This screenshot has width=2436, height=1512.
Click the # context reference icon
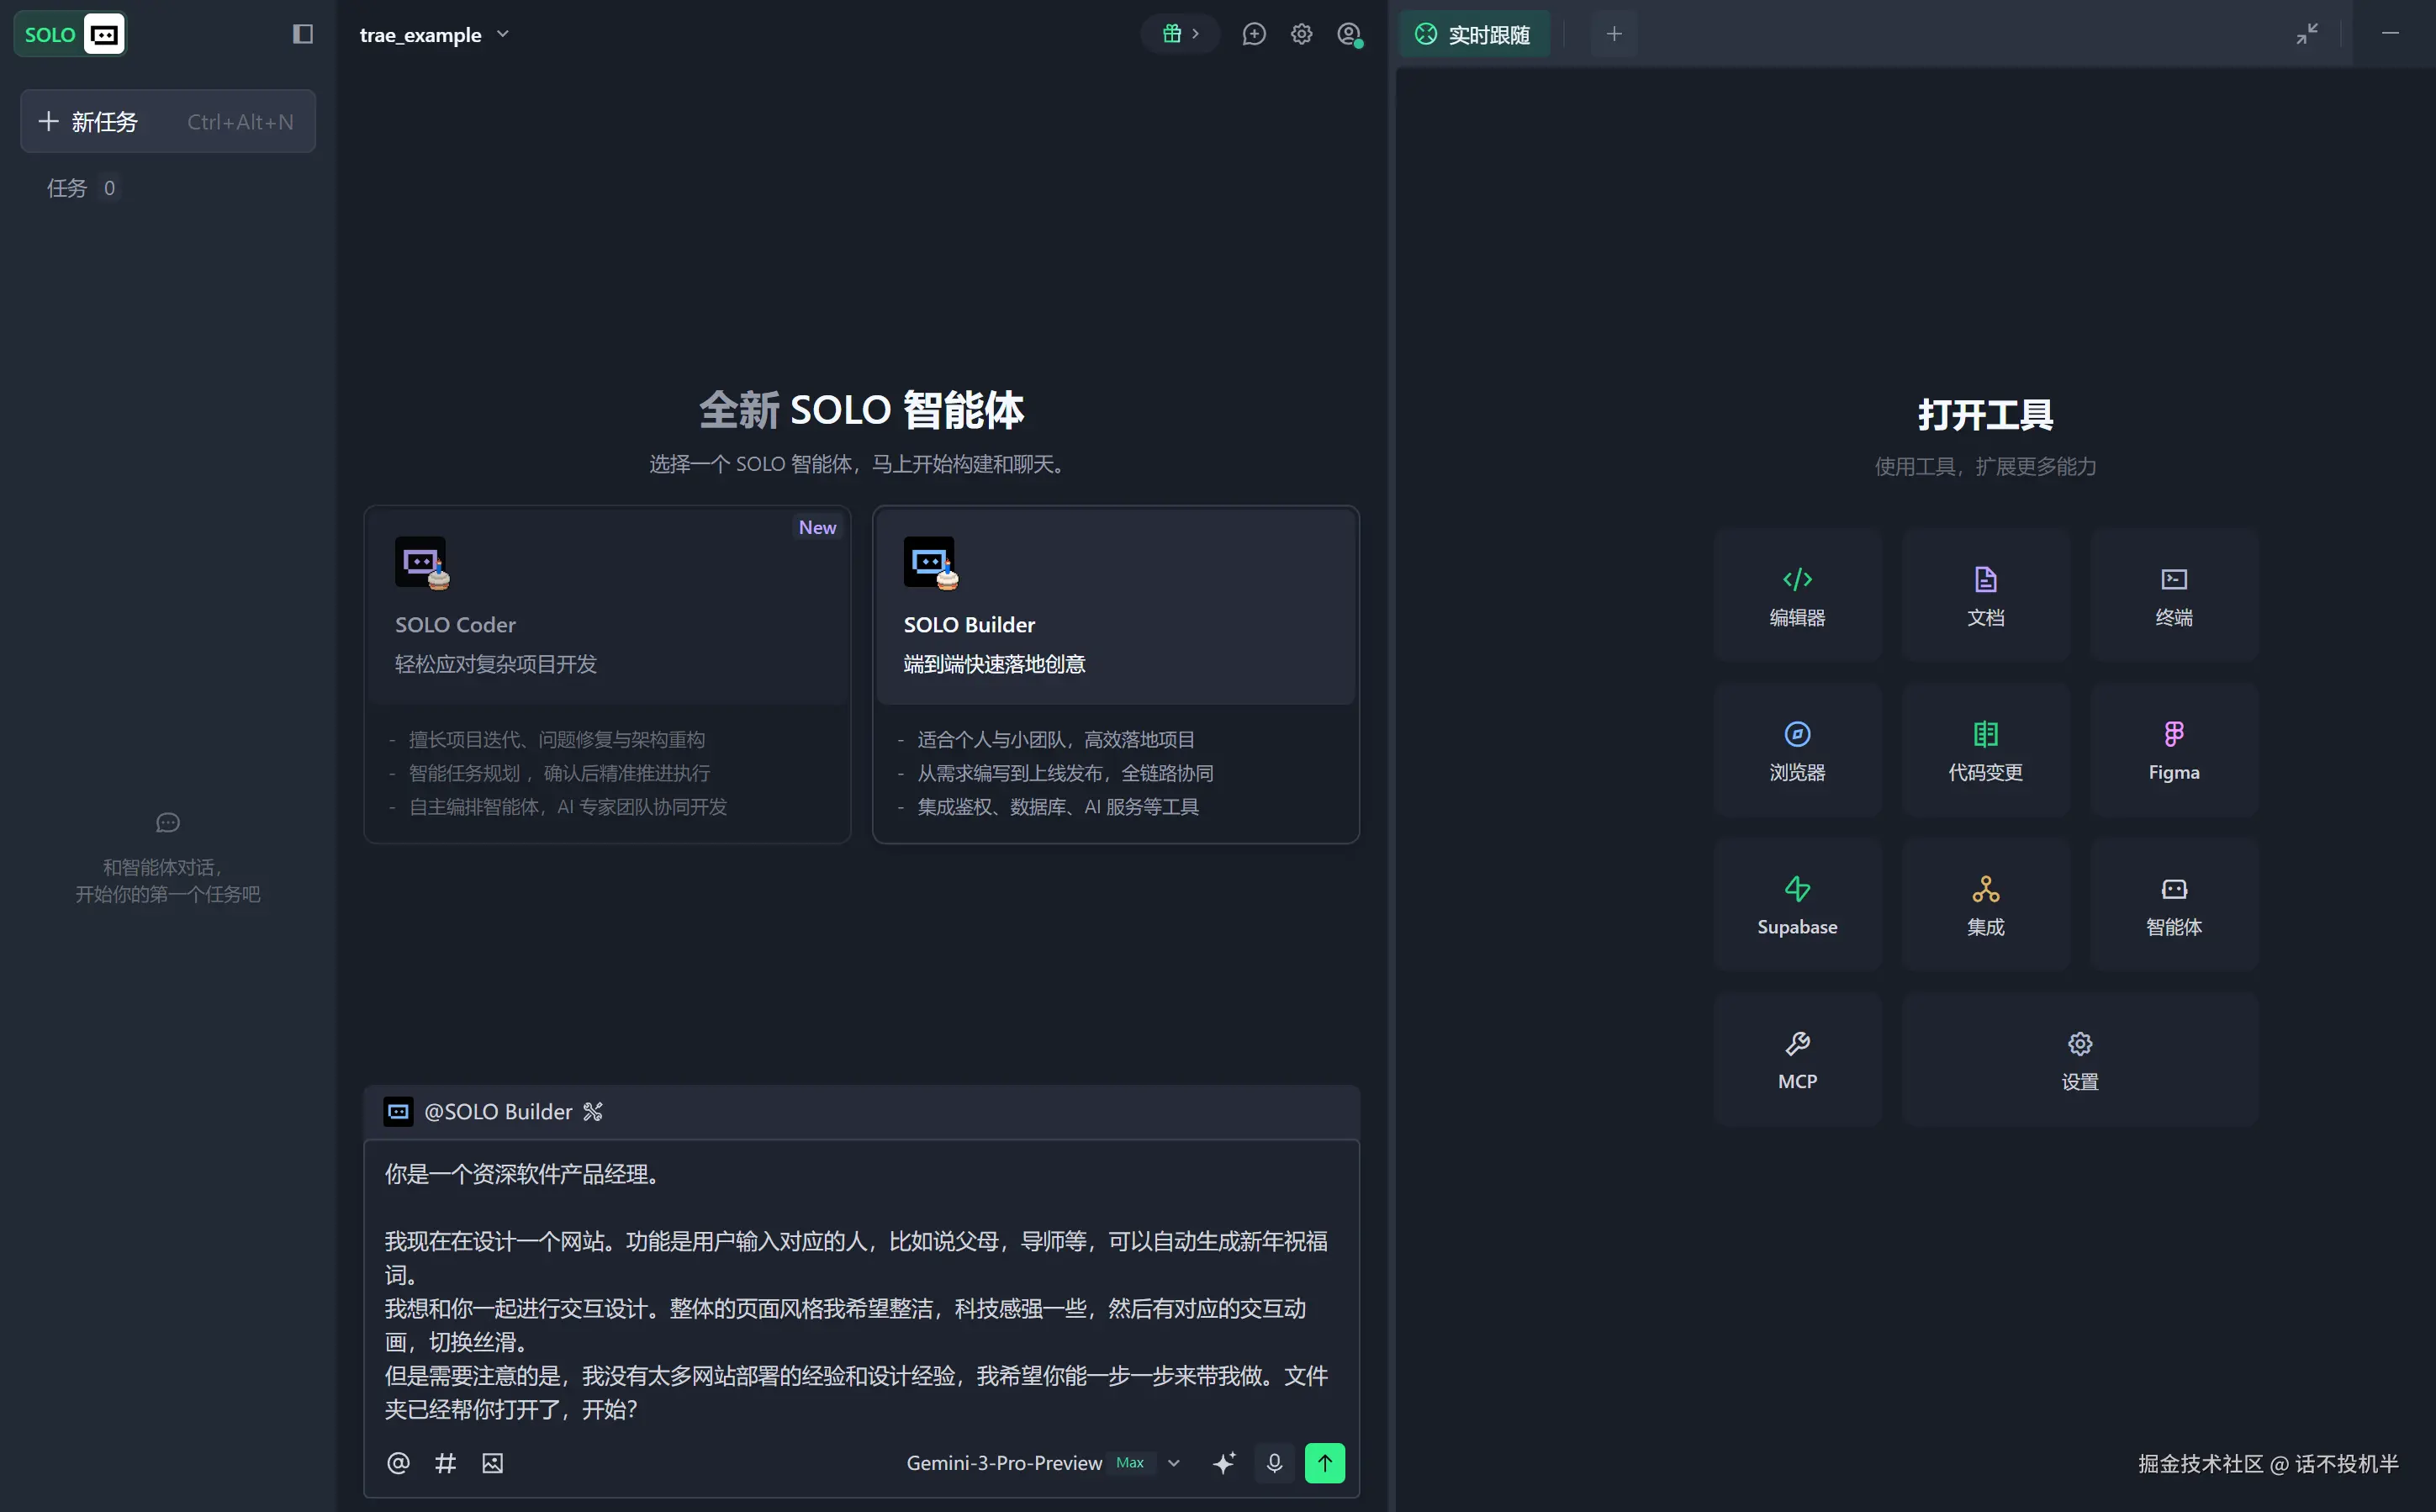[x=445, y=1463]
